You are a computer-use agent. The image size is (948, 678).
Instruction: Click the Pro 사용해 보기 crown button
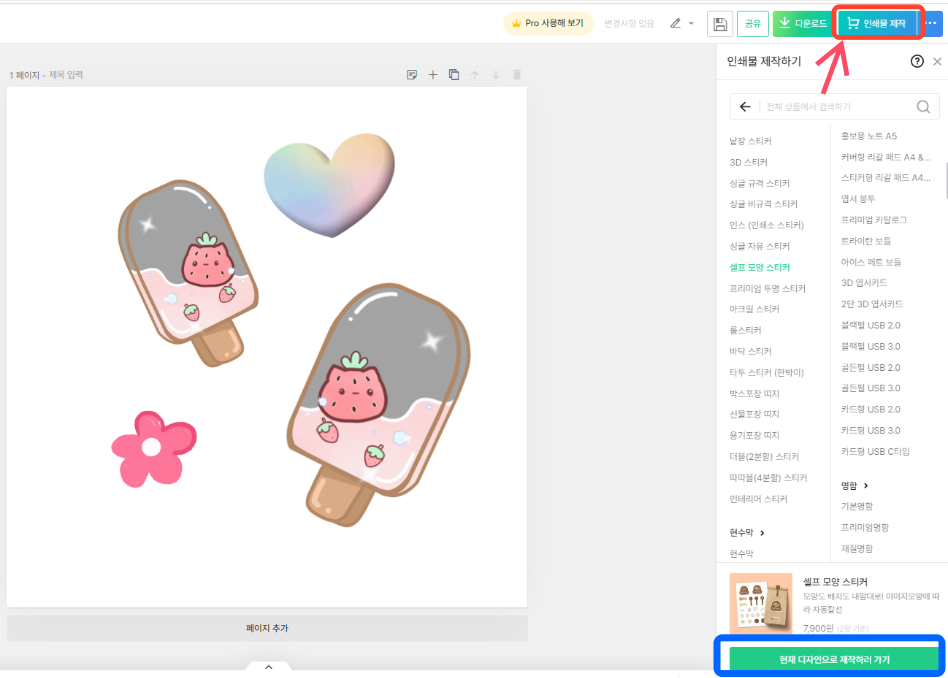pyautogui.click(x=548, y=24)
